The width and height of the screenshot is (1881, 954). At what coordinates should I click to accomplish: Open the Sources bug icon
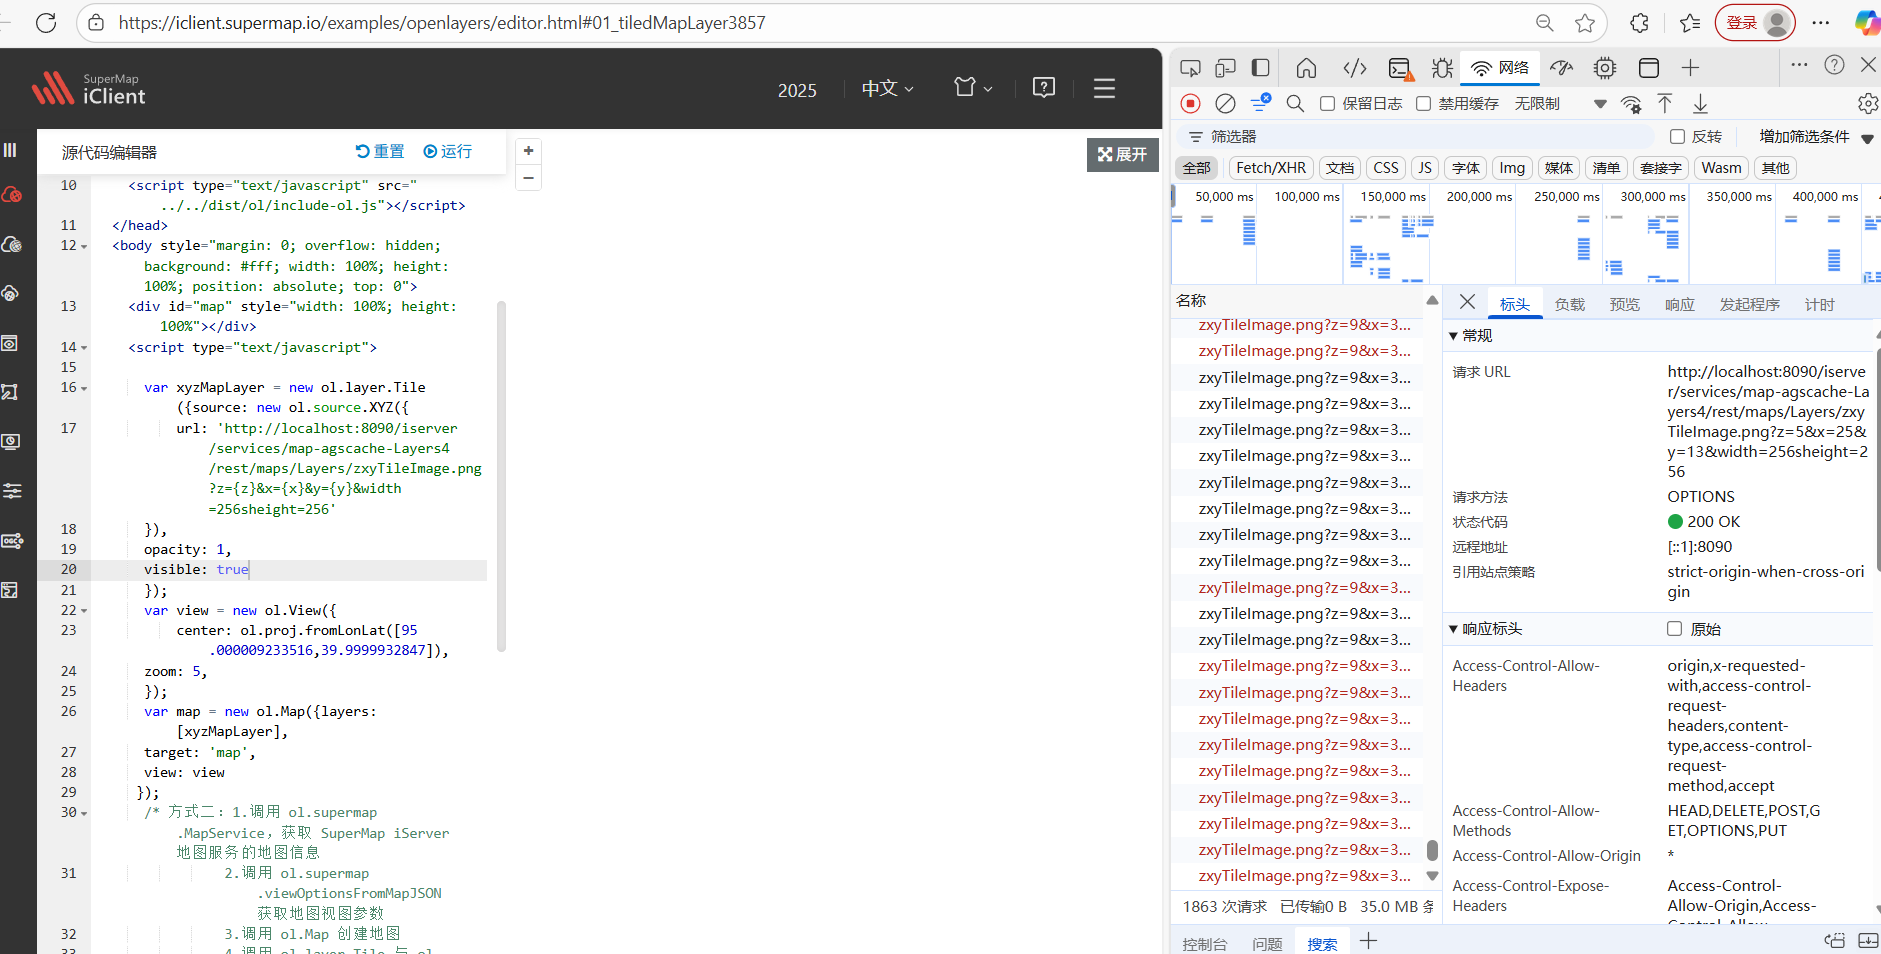point(1442,68)
